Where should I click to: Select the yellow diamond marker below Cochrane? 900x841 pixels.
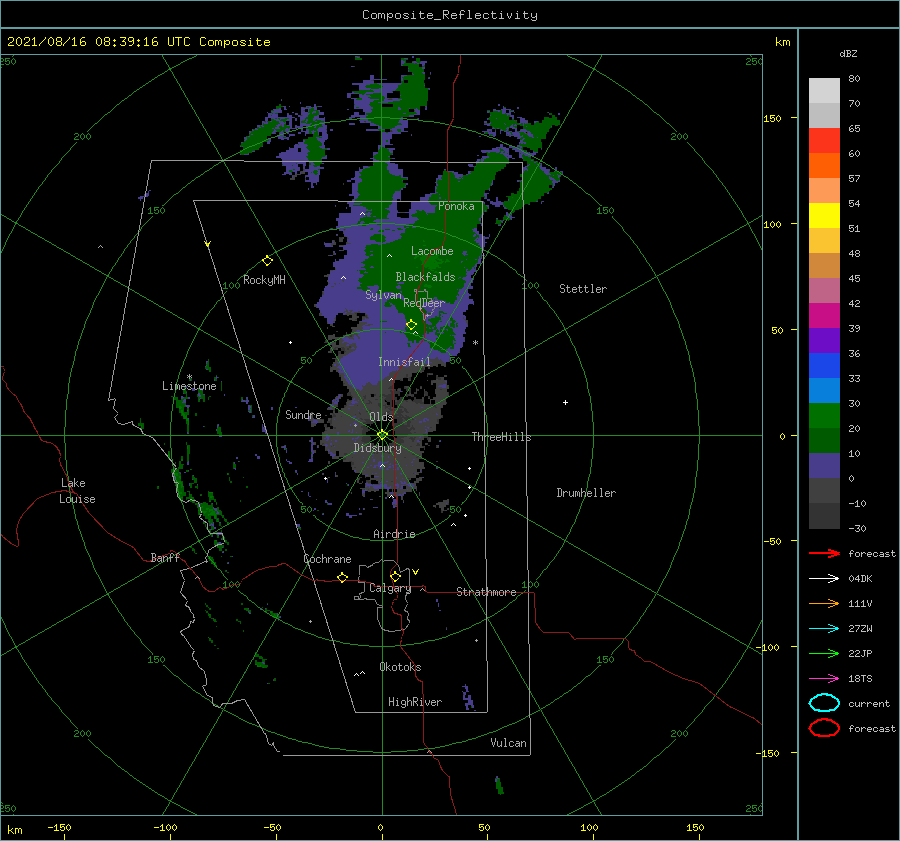coord(343,578)
